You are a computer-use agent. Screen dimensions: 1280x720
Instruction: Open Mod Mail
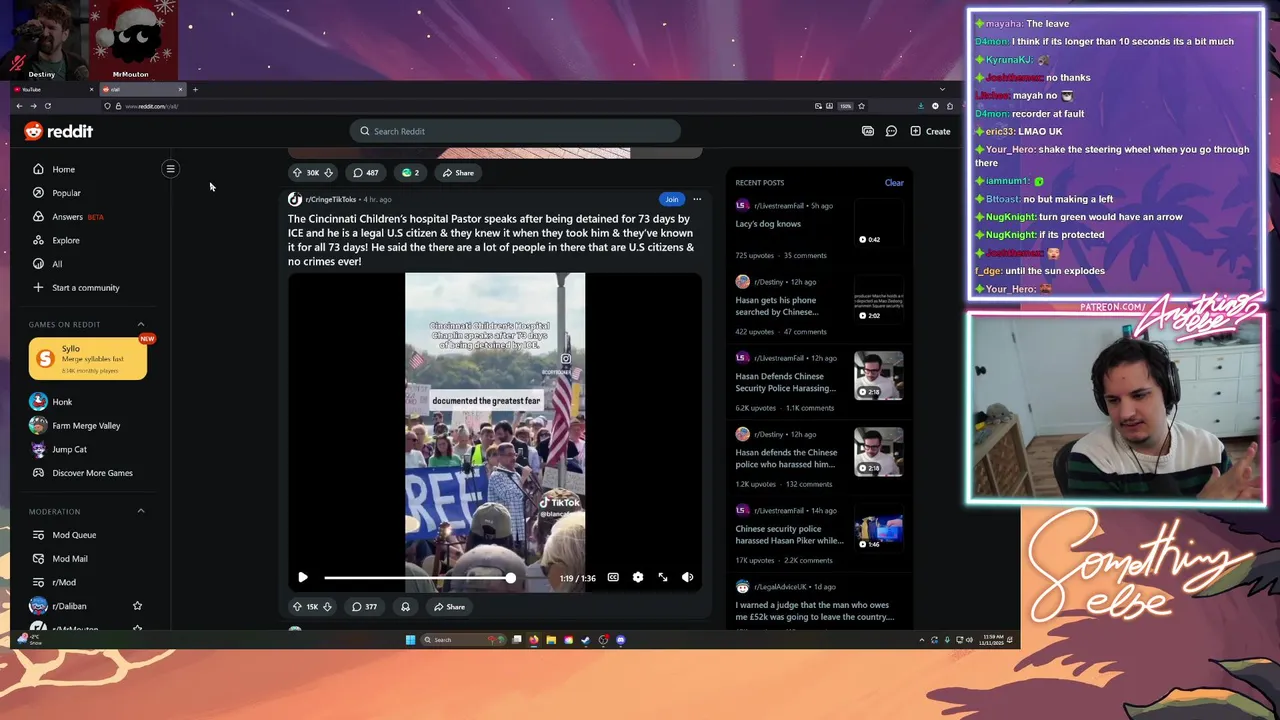[x=60, y=559]
